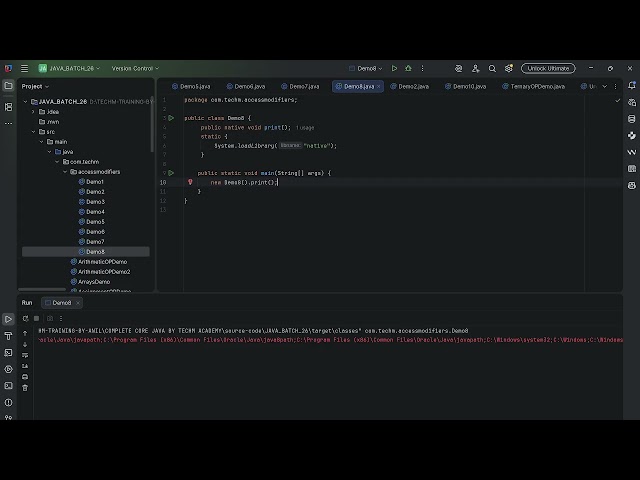Viewport: 640px width, 480px height.
Task: Open Project view options dropdown
Action: coord(35,87)
